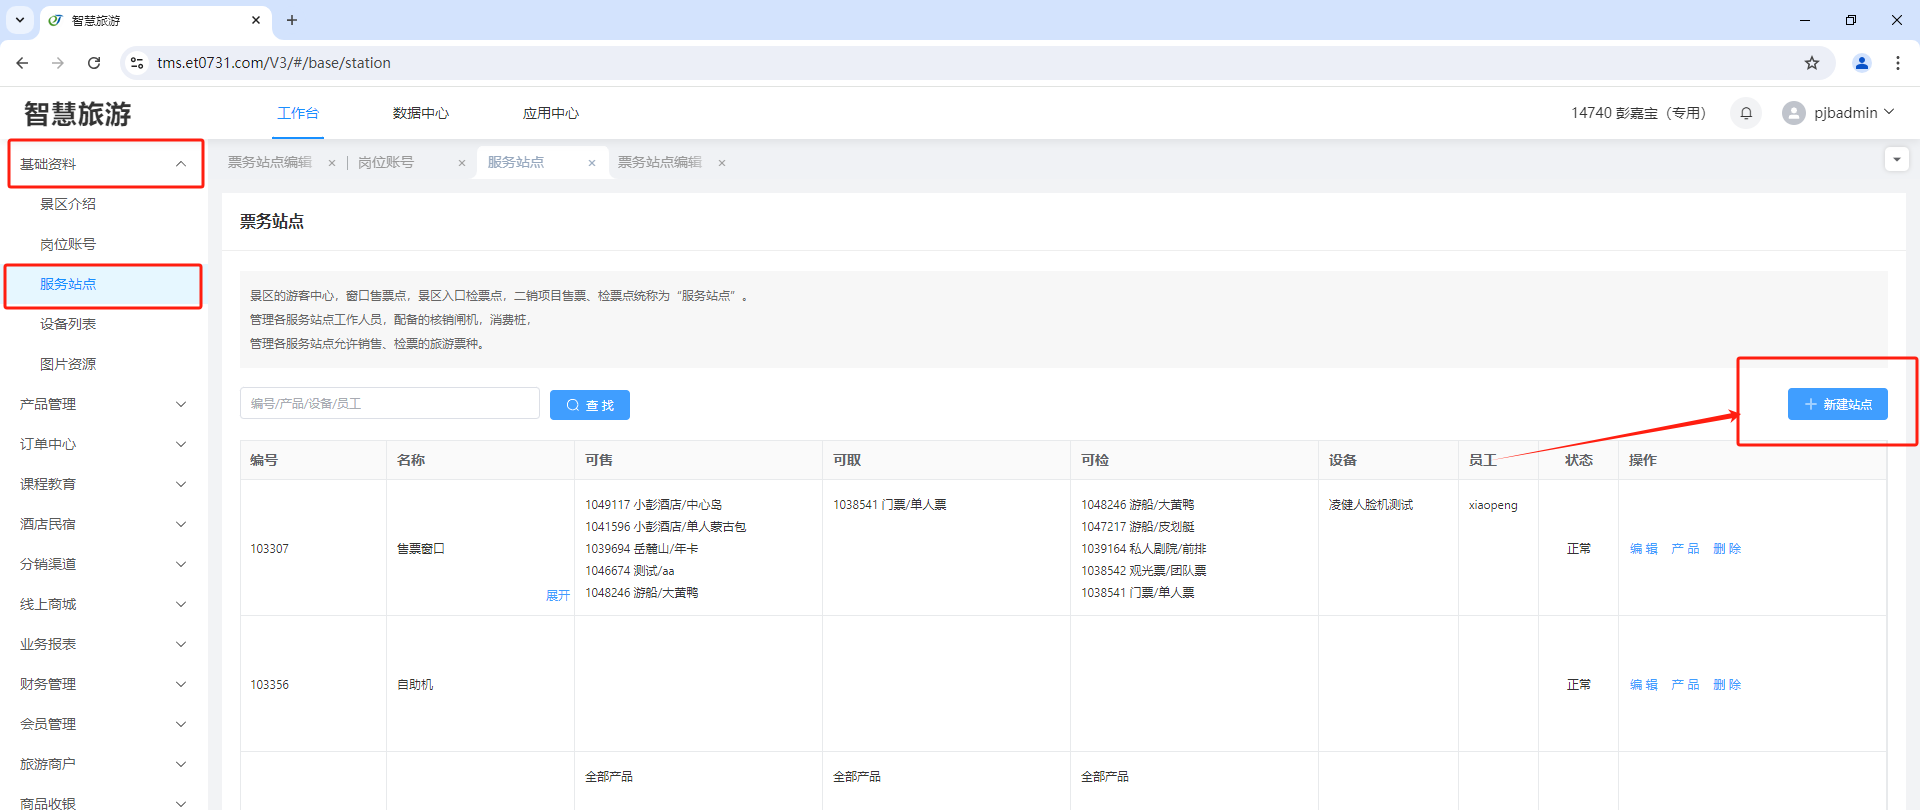
Task: Bookmark this page with the star icon
Action: [1812, 63]
